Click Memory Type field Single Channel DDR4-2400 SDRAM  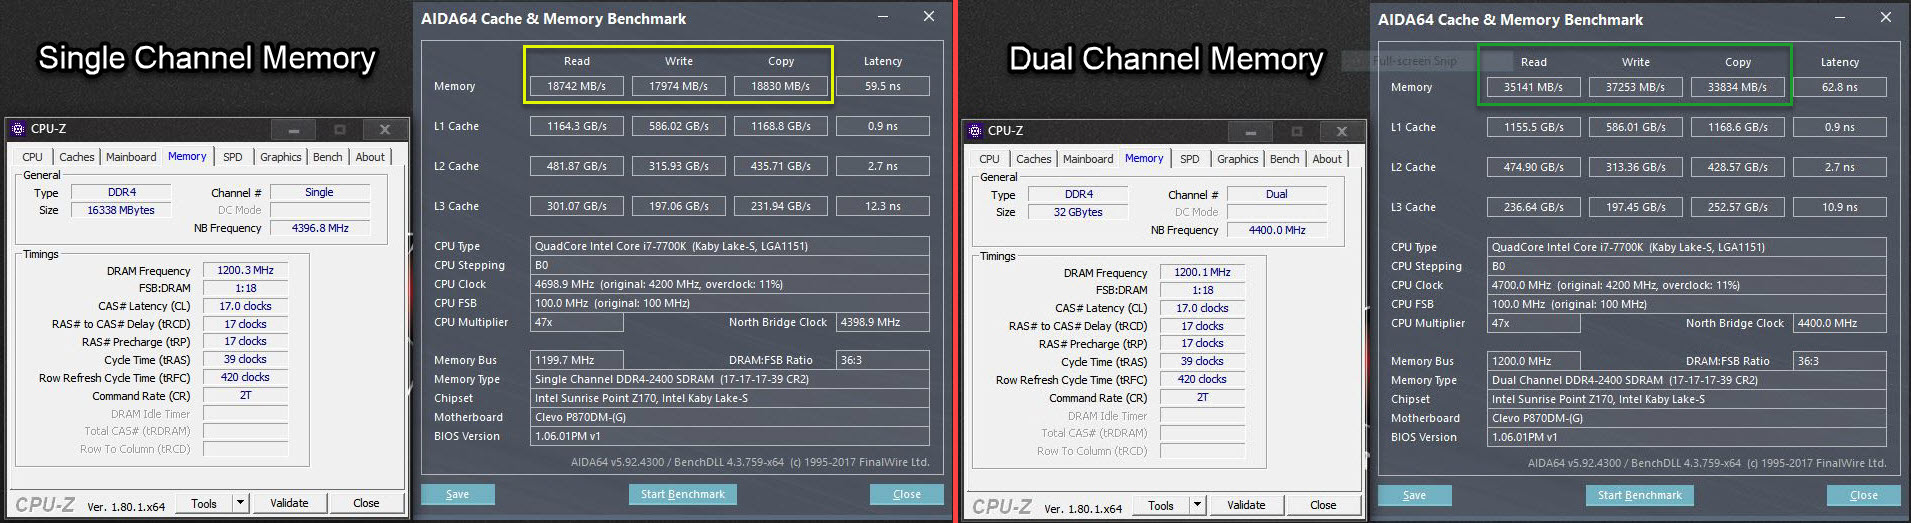(x=731, y=379)
